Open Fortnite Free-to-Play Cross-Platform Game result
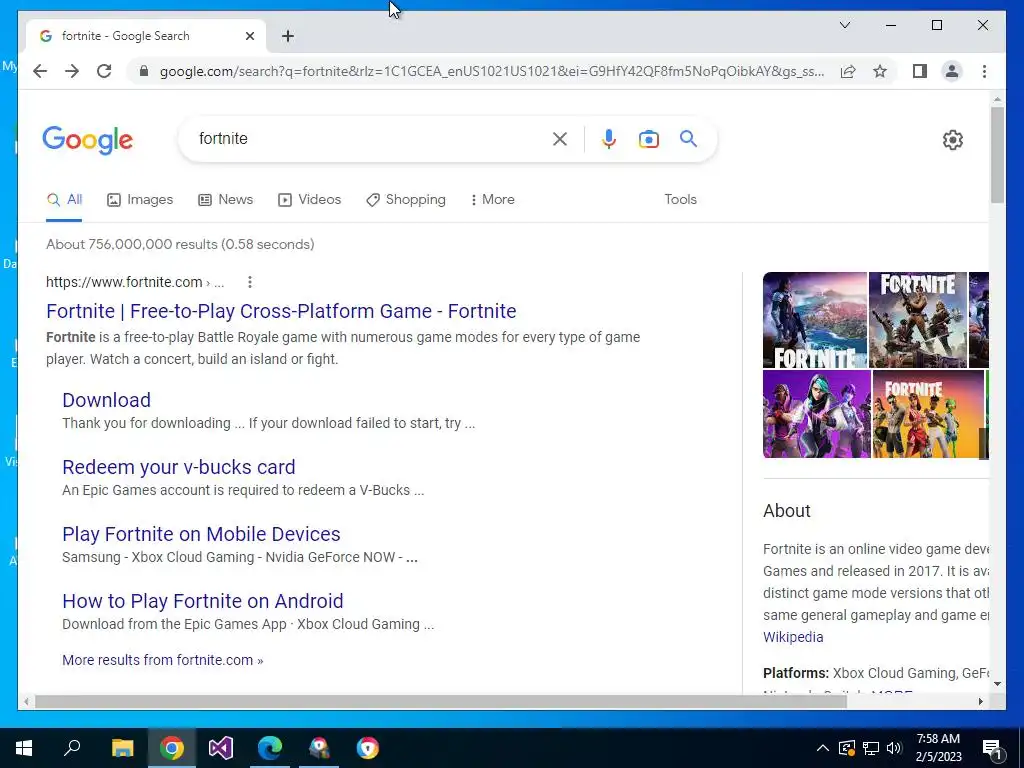The image size is (1024, 768). pos(281,311)
